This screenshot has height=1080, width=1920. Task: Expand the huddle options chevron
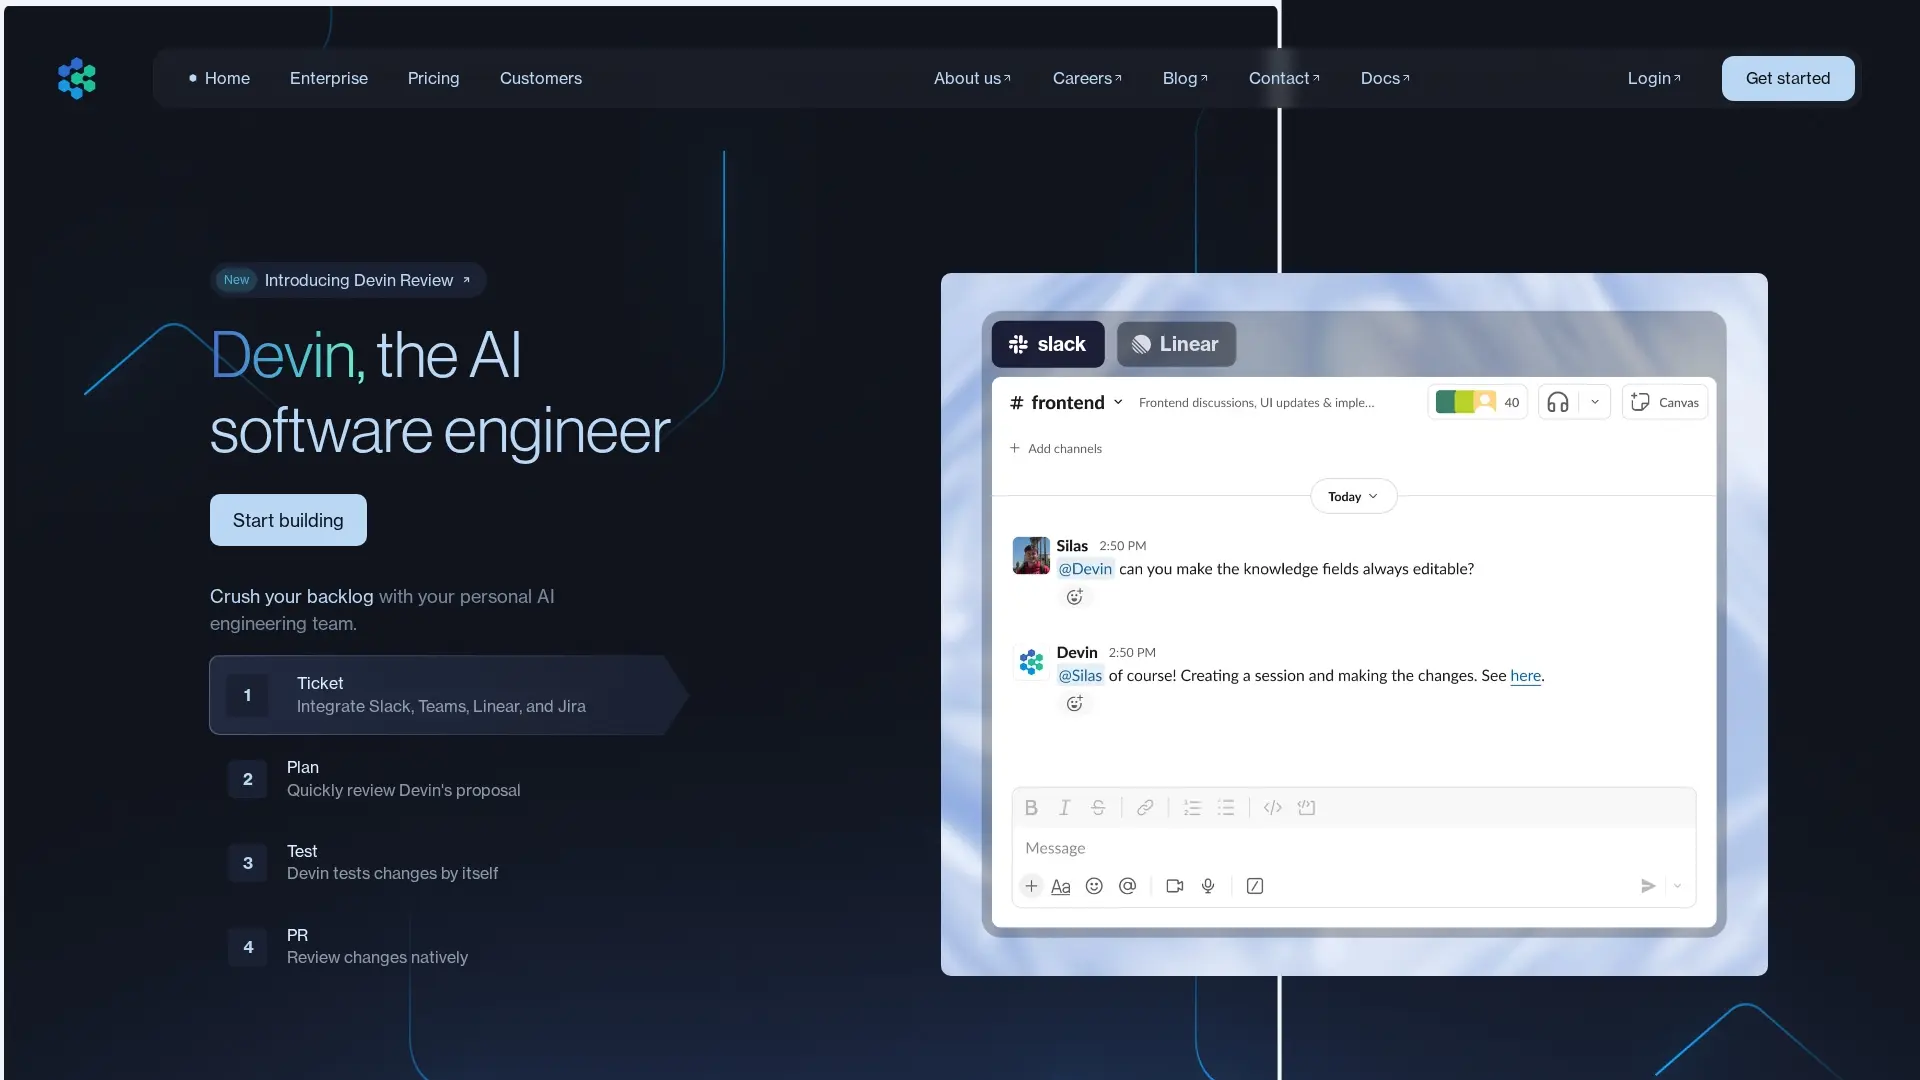[1595, 402]
